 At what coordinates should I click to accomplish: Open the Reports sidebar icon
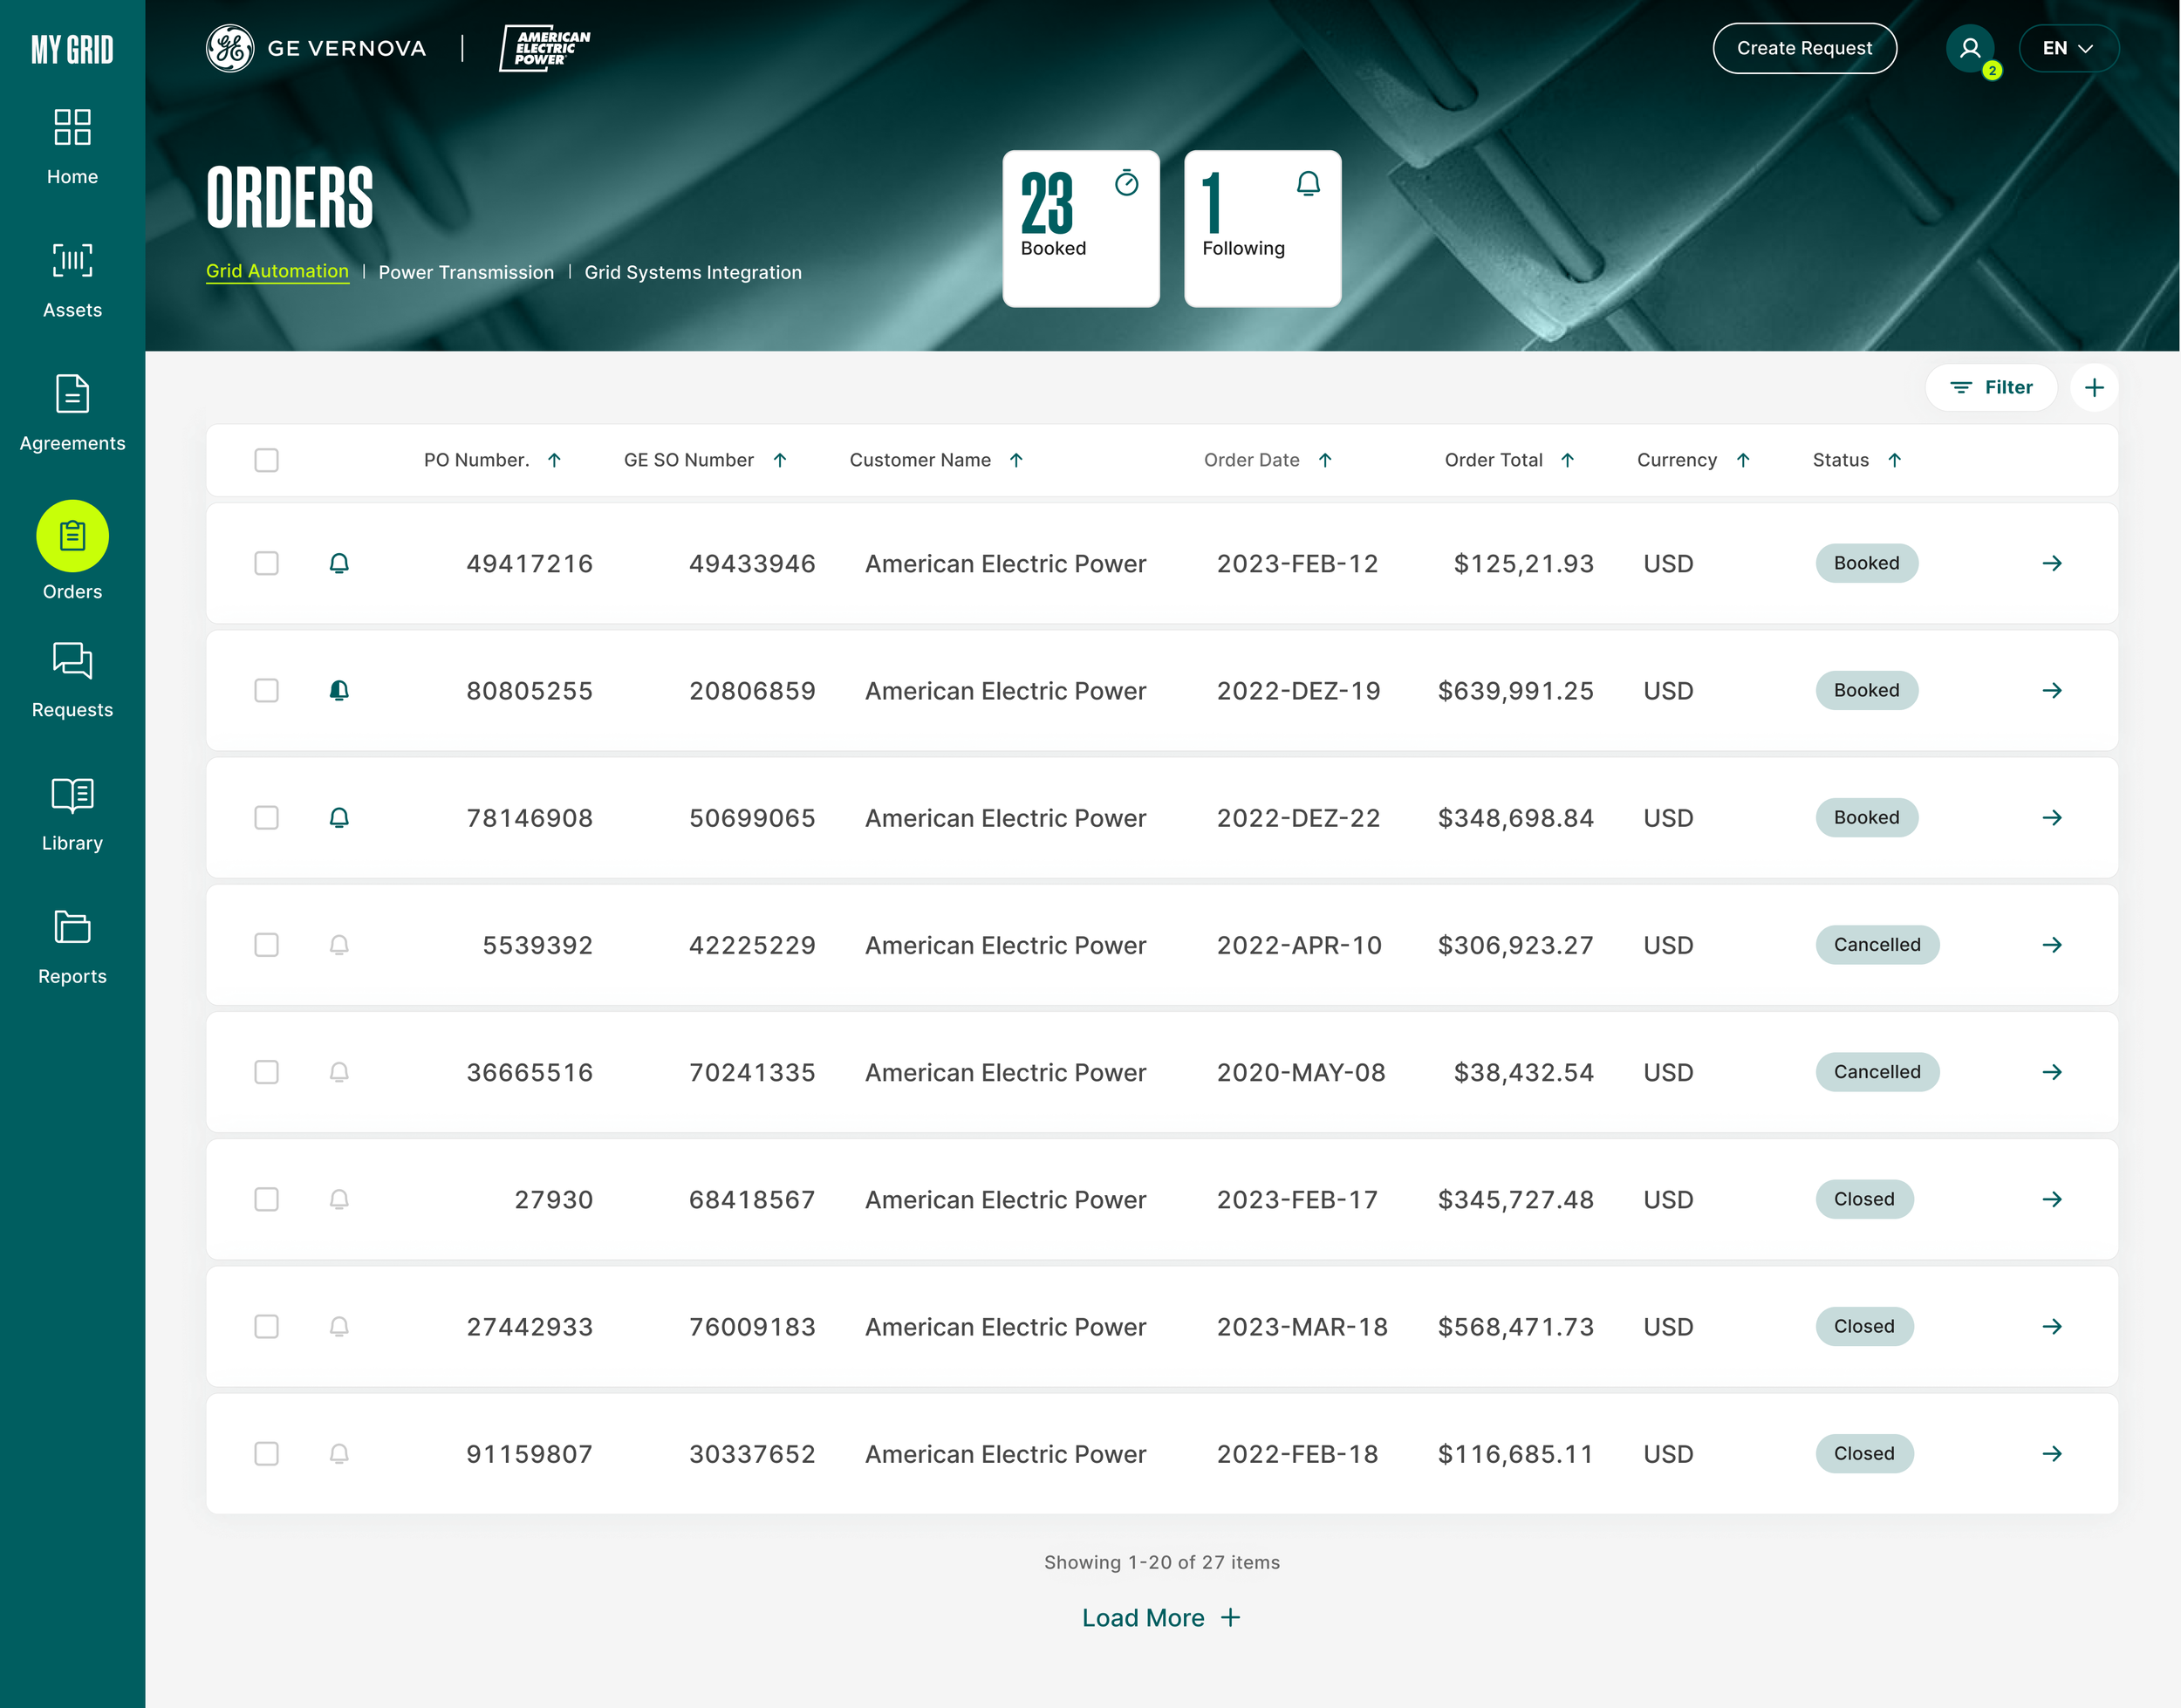(71, 929)
